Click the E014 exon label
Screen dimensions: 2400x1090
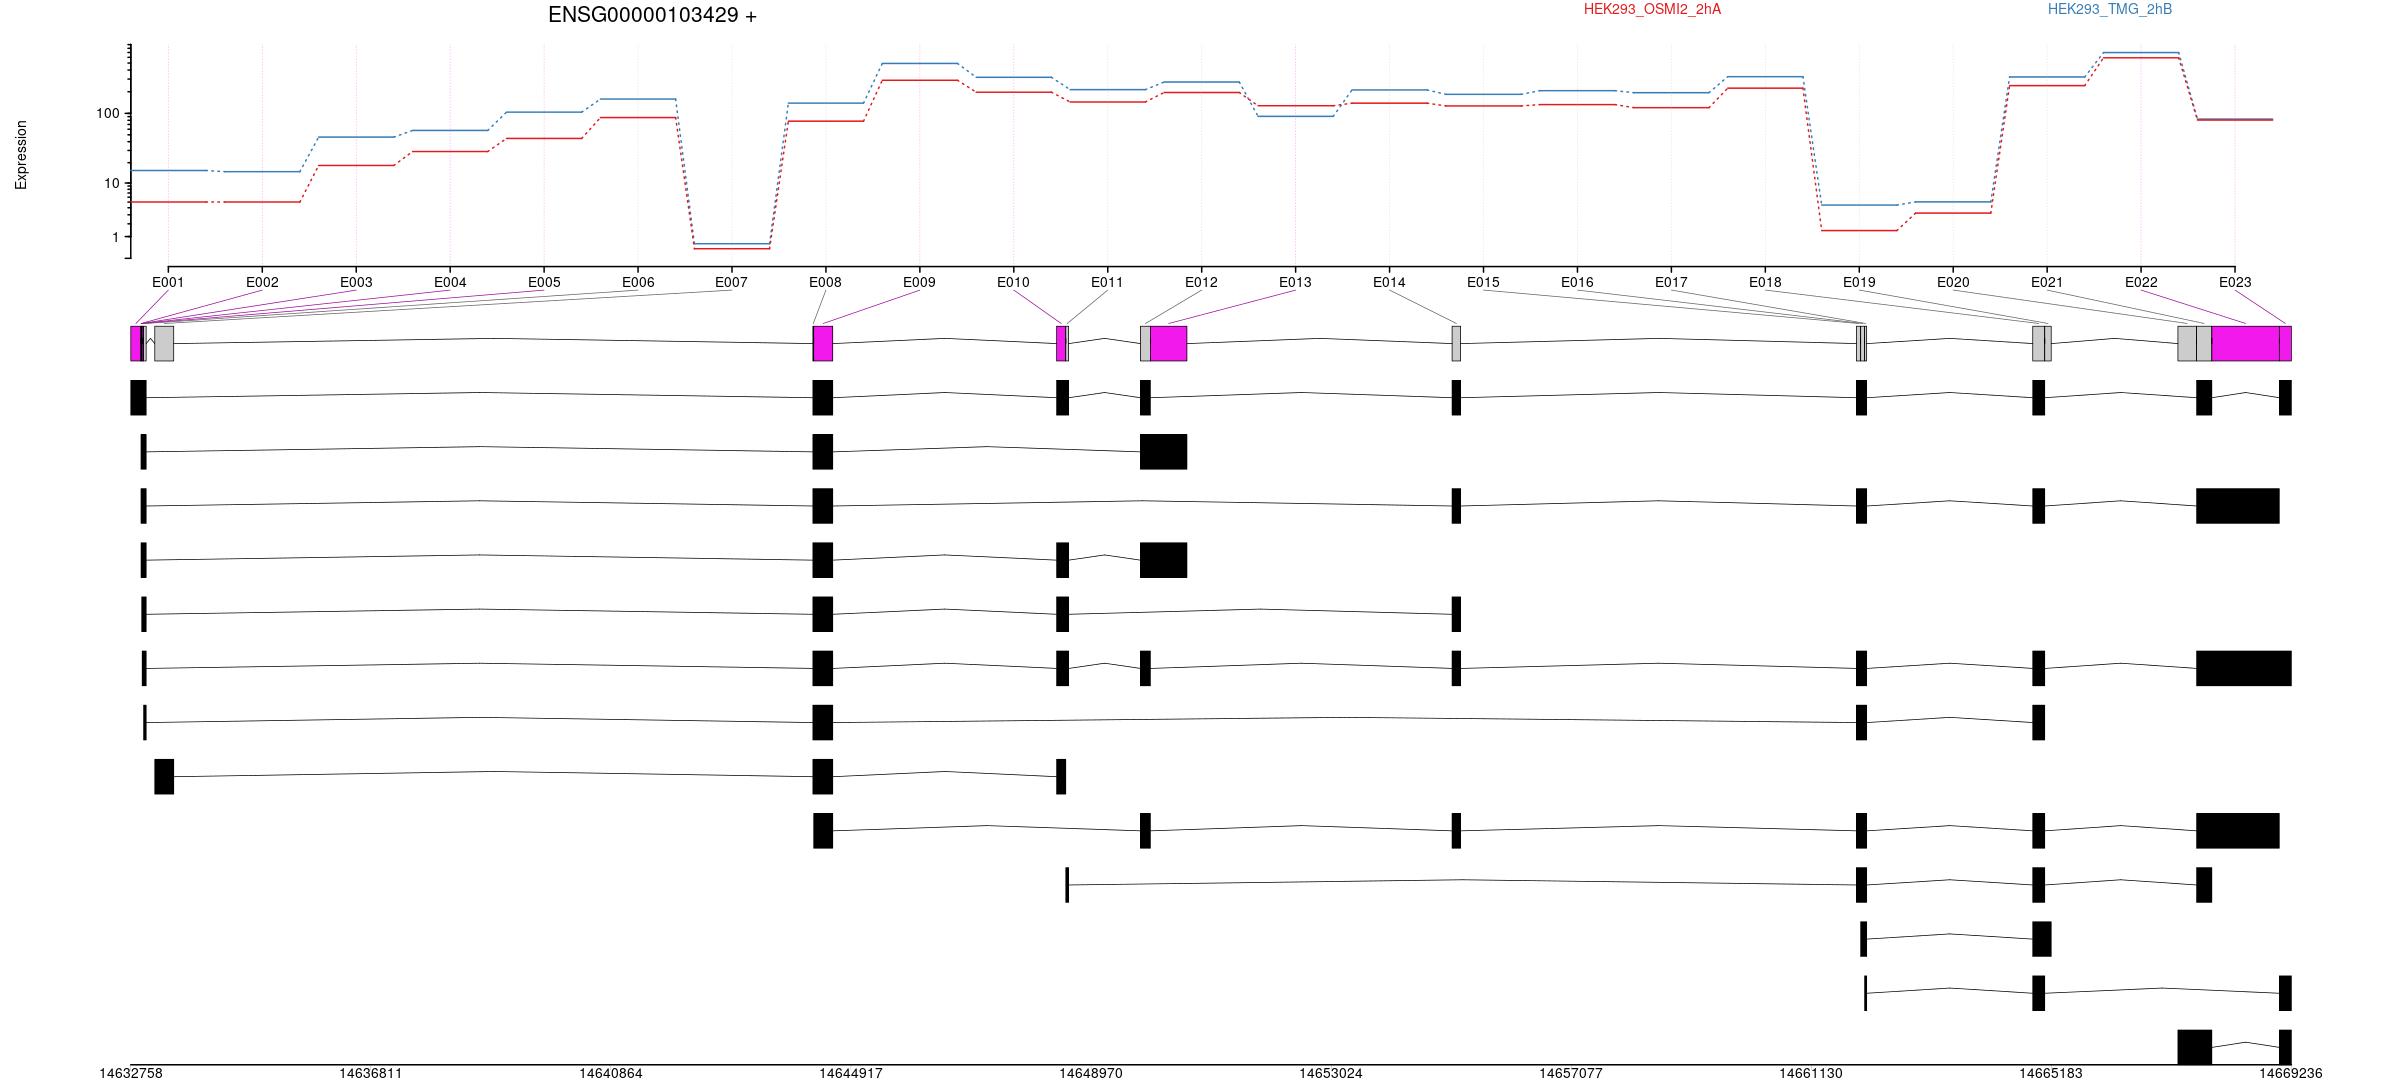tap(1389, 282)
